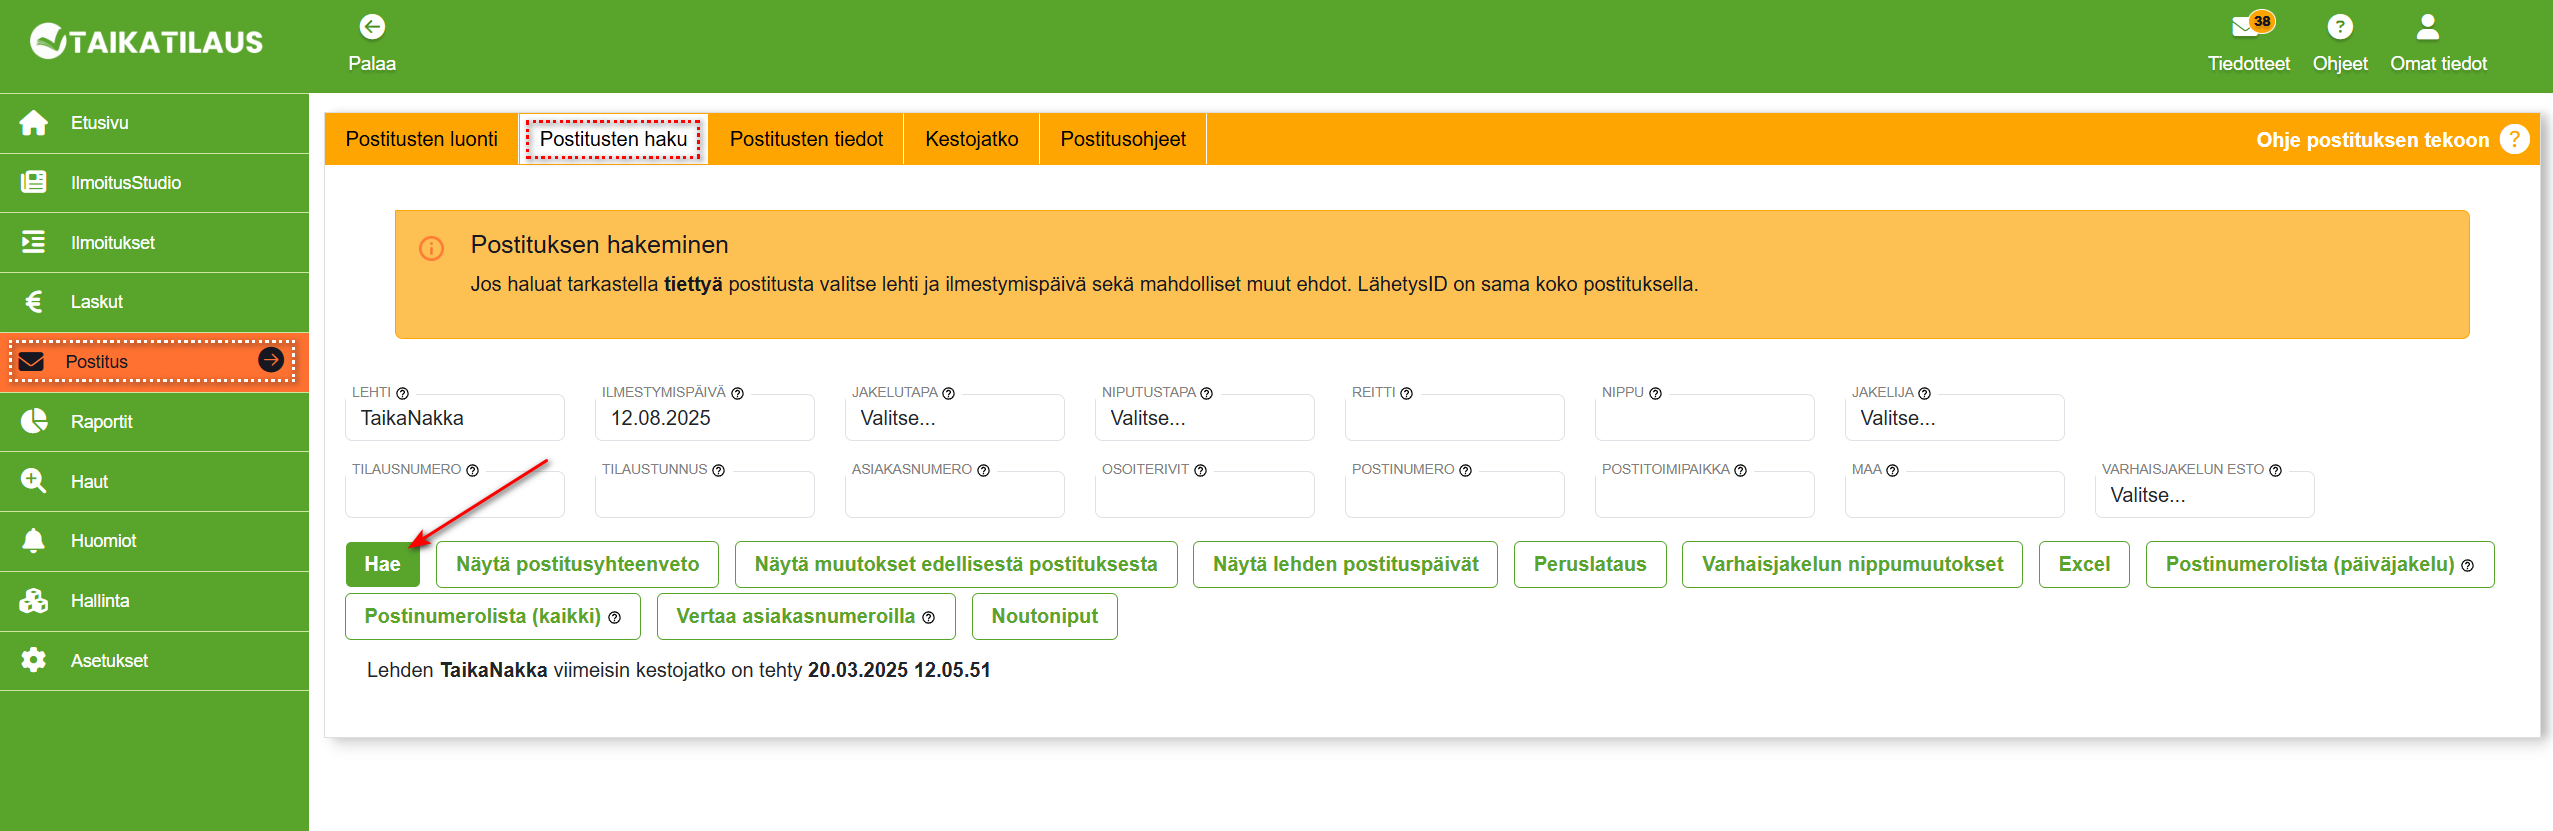Click the IlmoitusStudio newspaper icon
2553x831 pixels.
pyautogui.click(x=34, y=182)
